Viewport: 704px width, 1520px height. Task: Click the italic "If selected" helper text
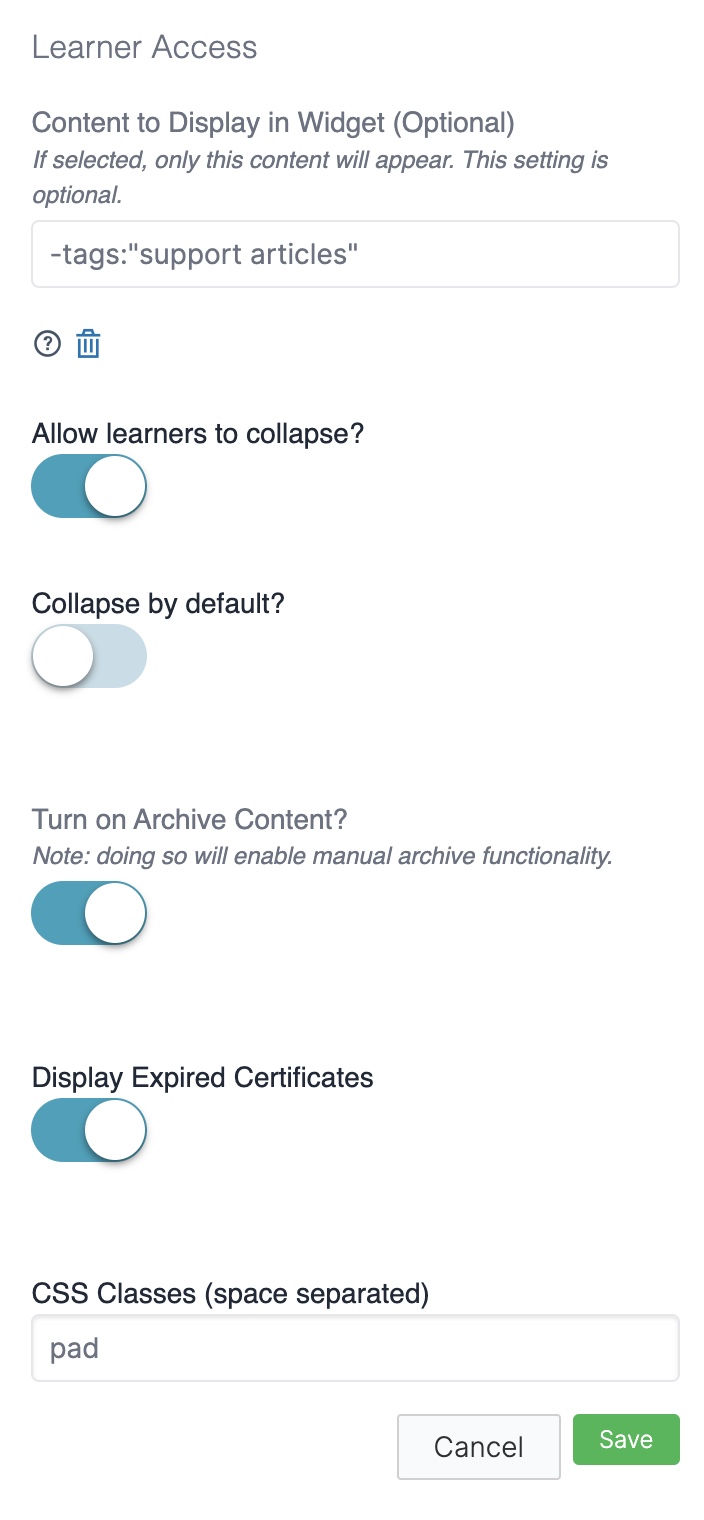point(320,177)
